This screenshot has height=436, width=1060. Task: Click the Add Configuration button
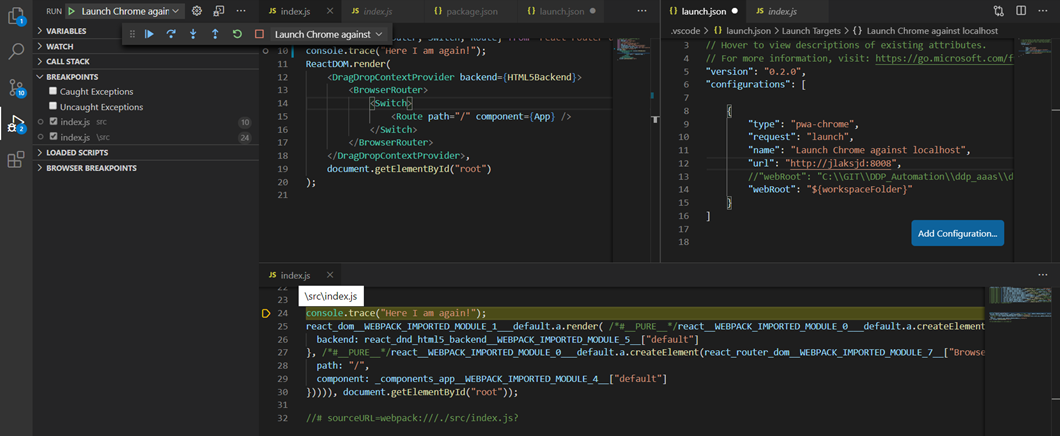pos(957,233)
